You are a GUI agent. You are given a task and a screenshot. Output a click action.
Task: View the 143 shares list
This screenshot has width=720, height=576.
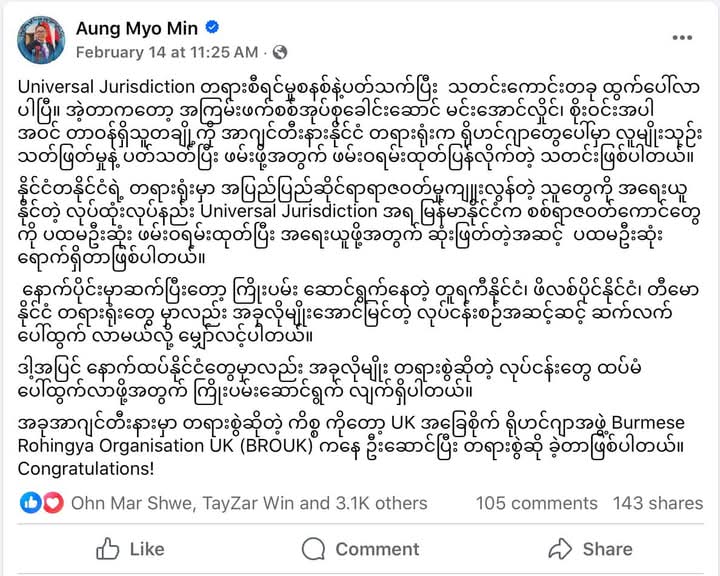[x=657, y=503]
